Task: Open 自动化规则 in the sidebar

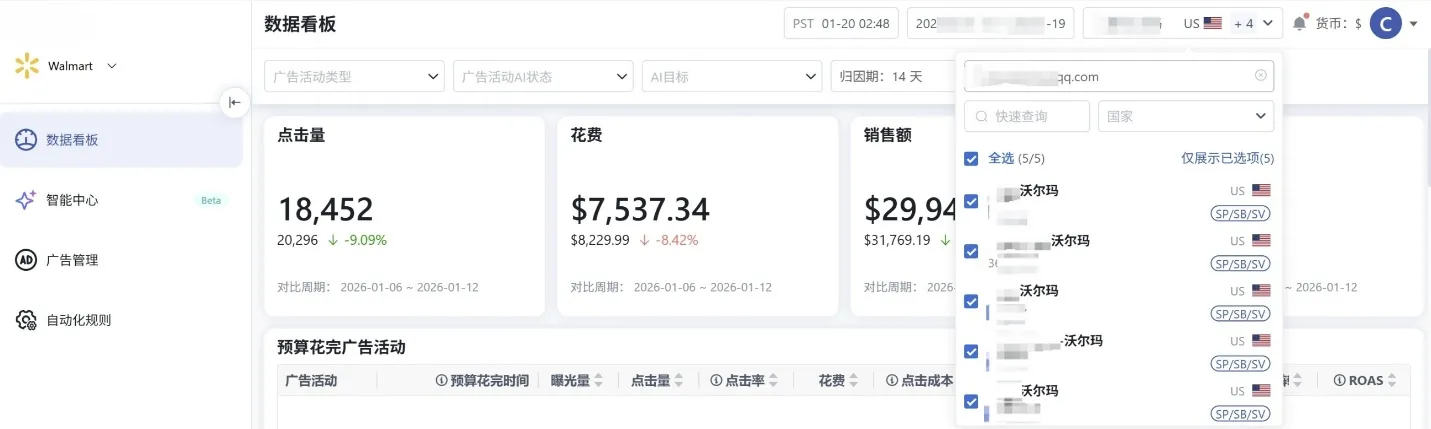Action: tap(121, 320)
